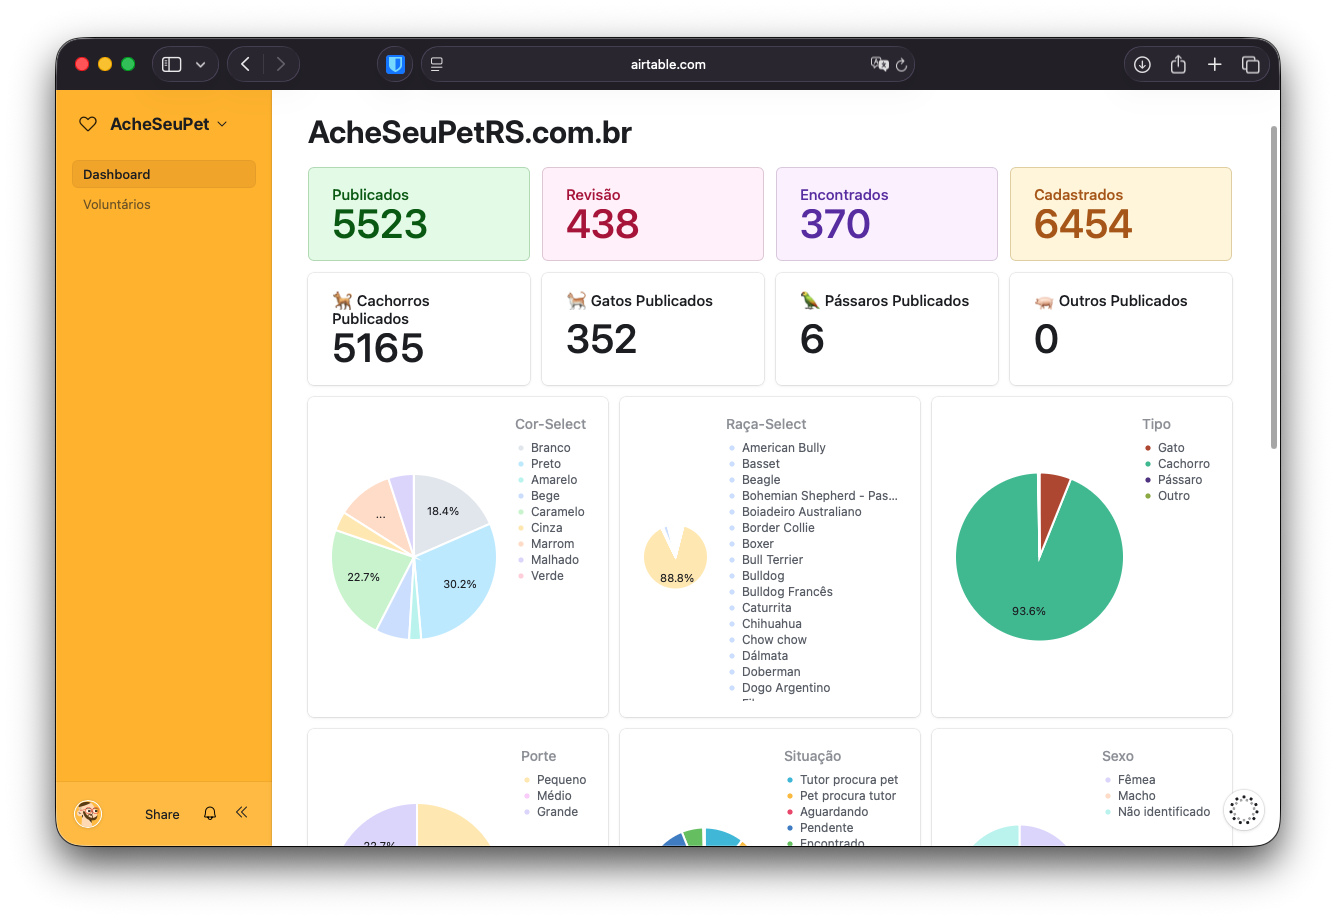Toggle the Safari sidebar icon

pos(172,64)
